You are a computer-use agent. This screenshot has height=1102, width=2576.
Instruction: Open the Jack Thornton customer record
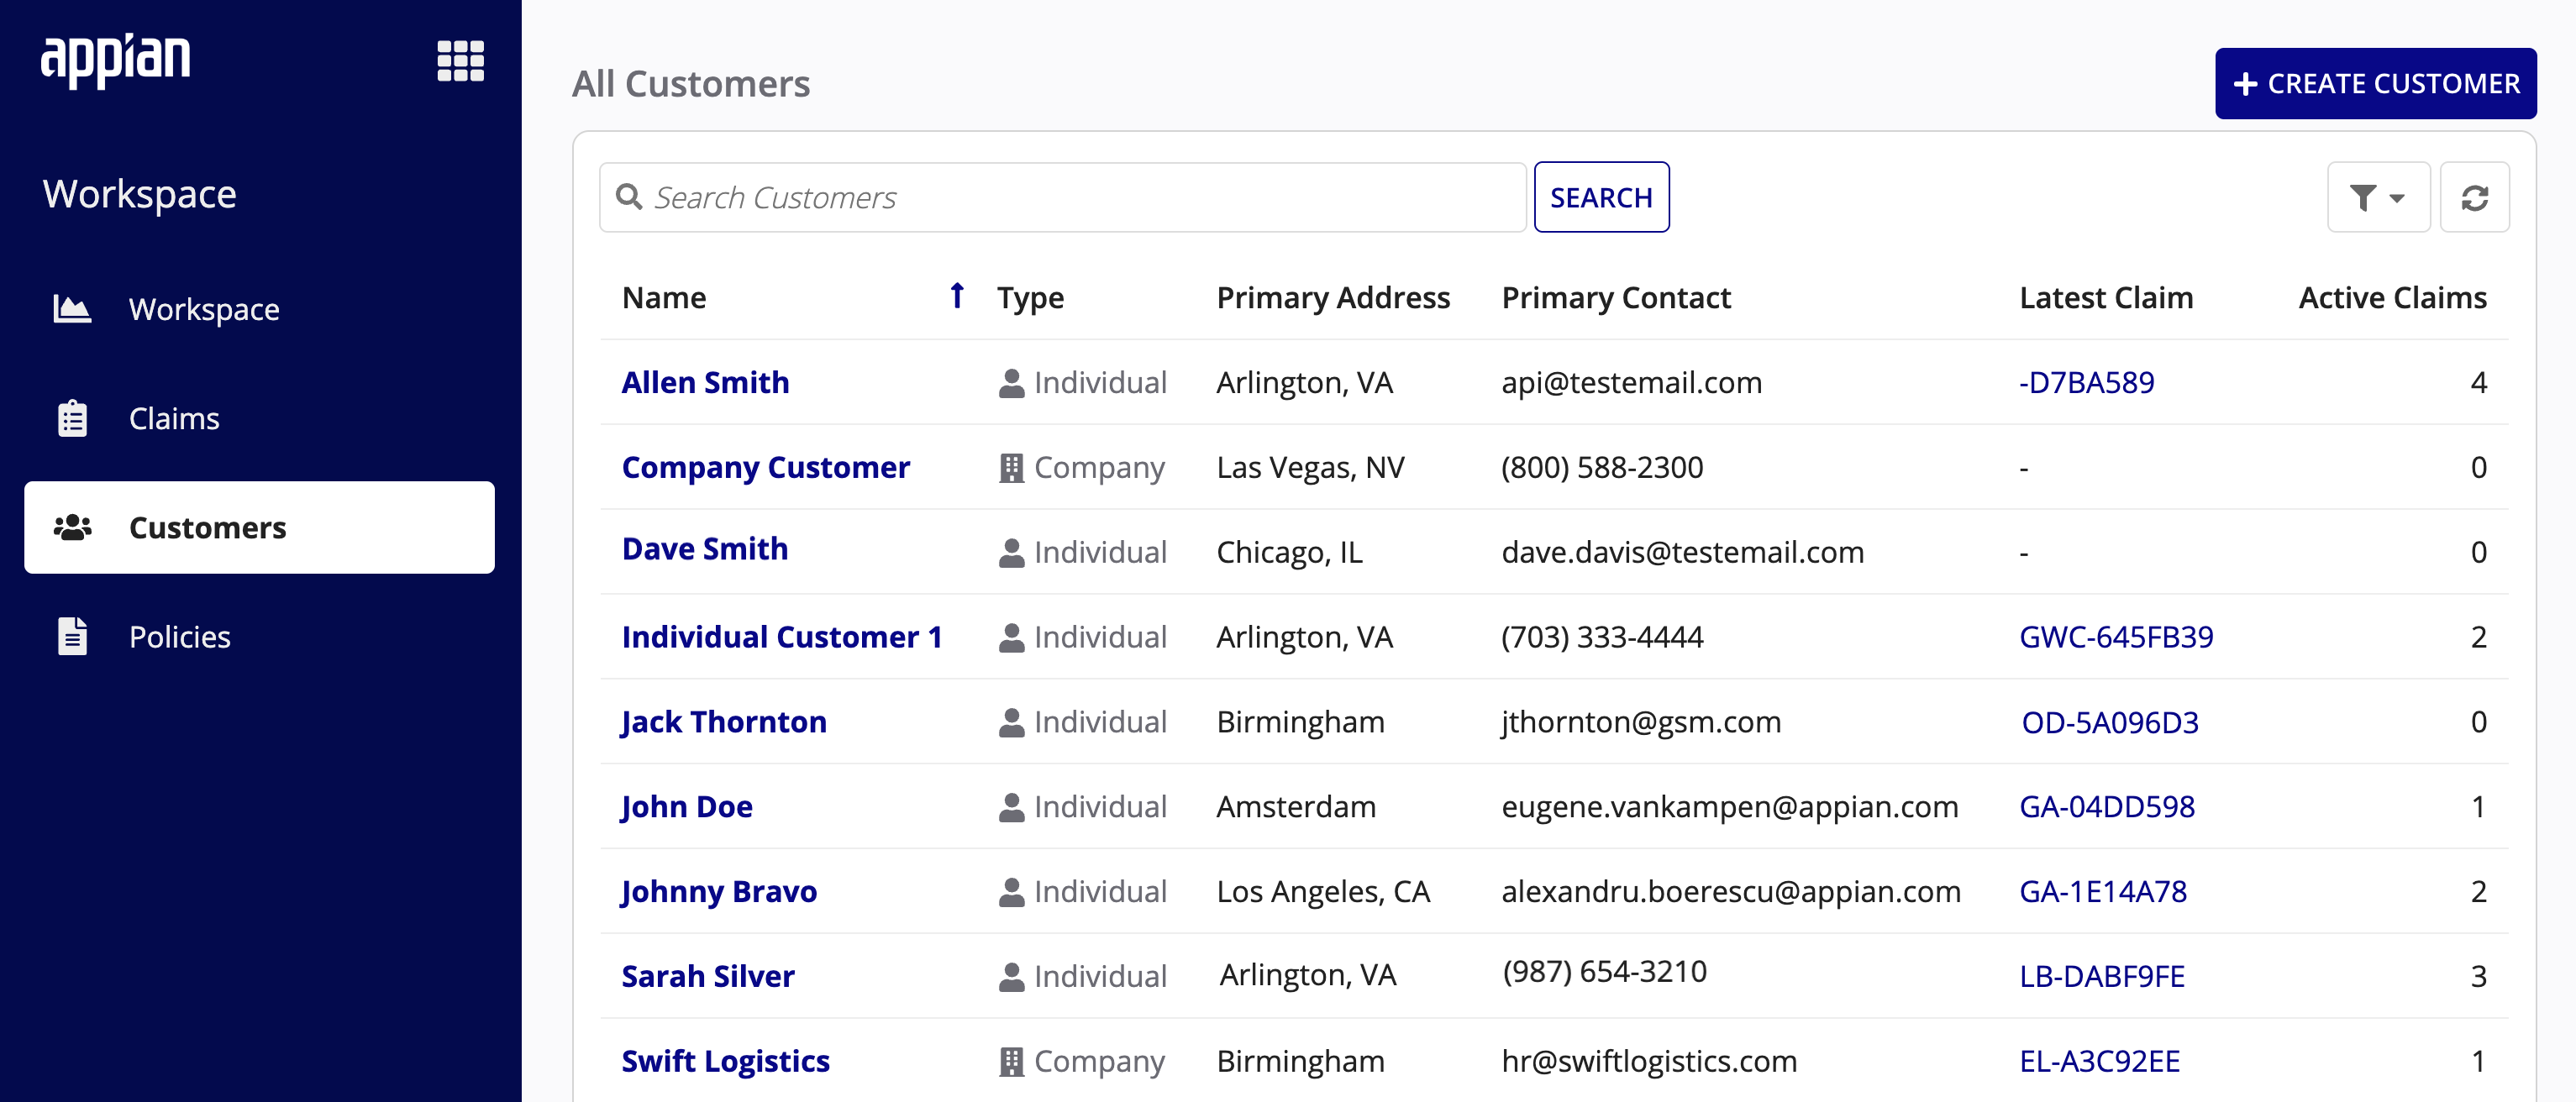tap(724, 721)
